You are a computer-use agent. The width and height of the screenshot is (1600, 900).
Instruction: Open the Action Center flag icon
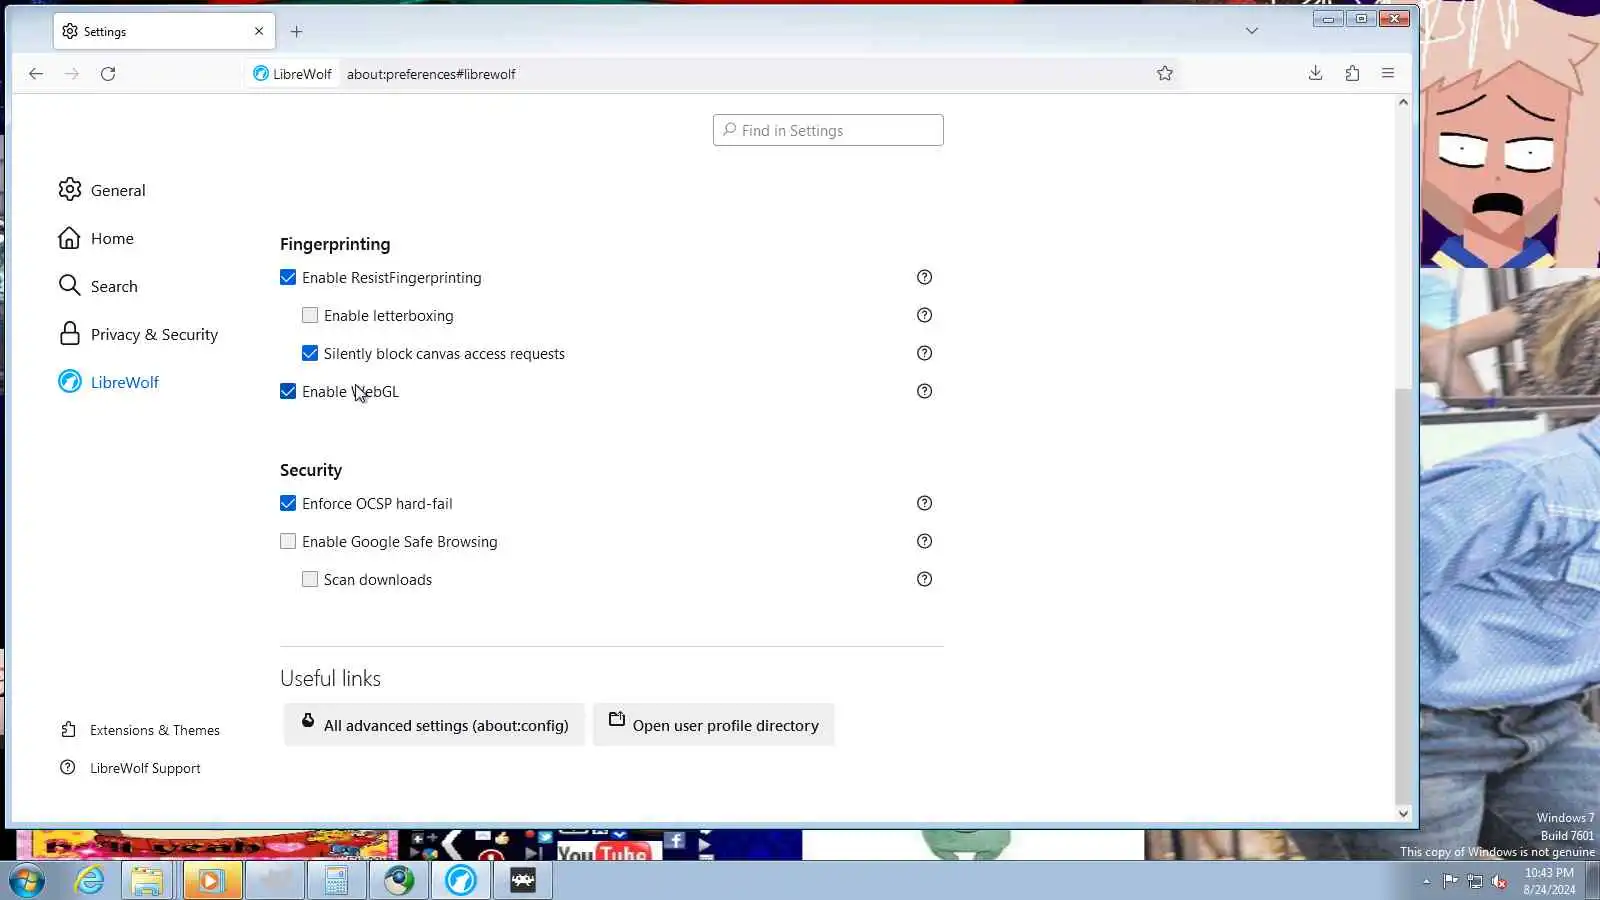[x=1450, y=881]
